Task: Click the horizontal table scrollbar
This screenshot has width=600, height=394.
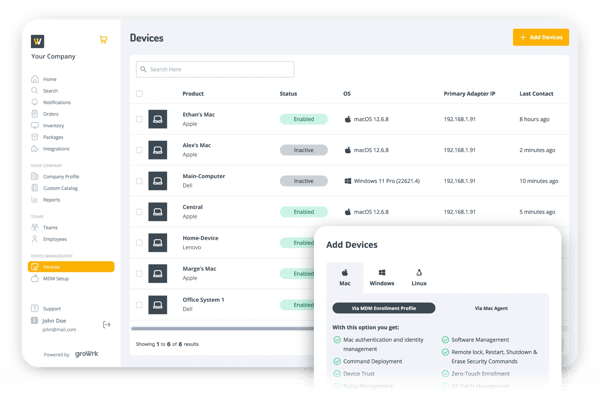Action: coord(222,328)
